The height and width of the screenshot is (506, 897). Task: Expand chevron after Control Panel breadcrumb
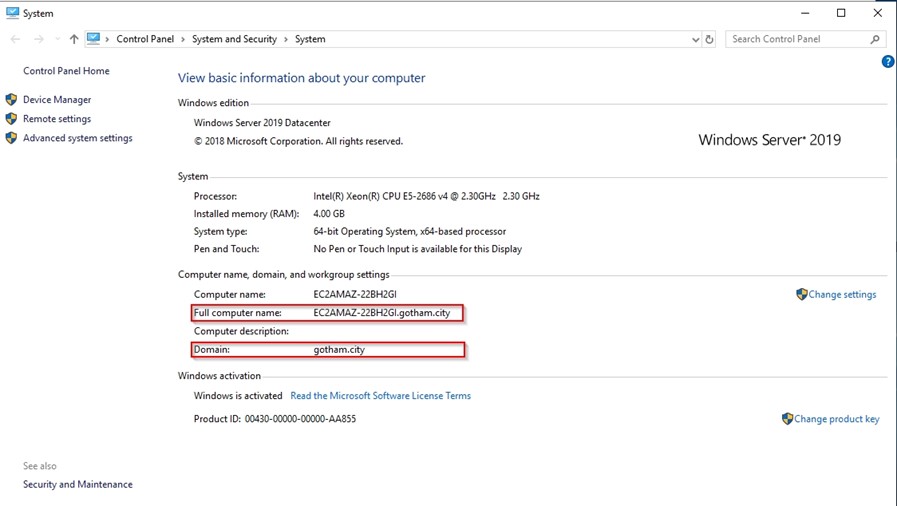[183, 39]
